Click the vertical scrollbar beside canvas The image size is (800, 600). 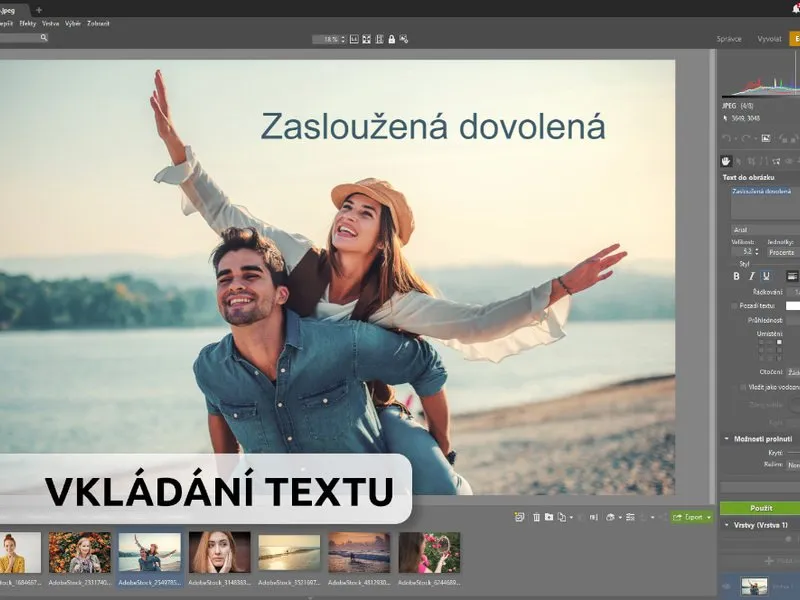[712, 276]
